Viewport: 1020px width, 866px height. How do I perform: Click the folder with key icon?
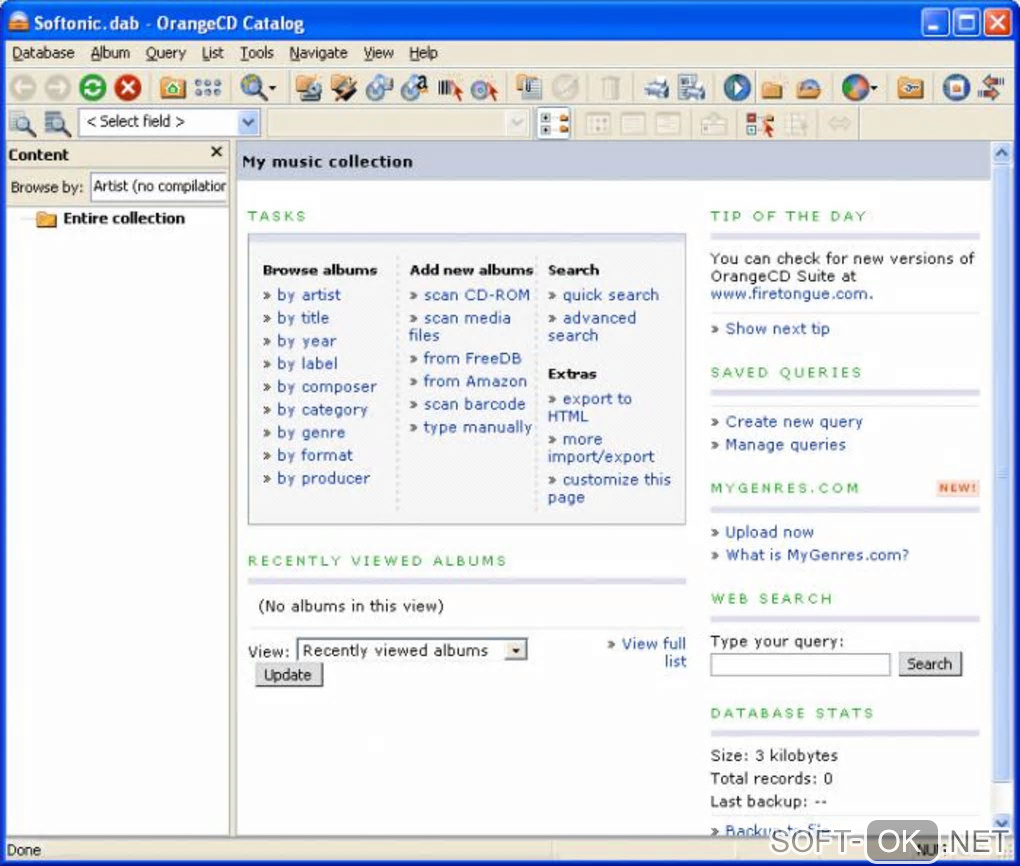click(x=910, y=87)
